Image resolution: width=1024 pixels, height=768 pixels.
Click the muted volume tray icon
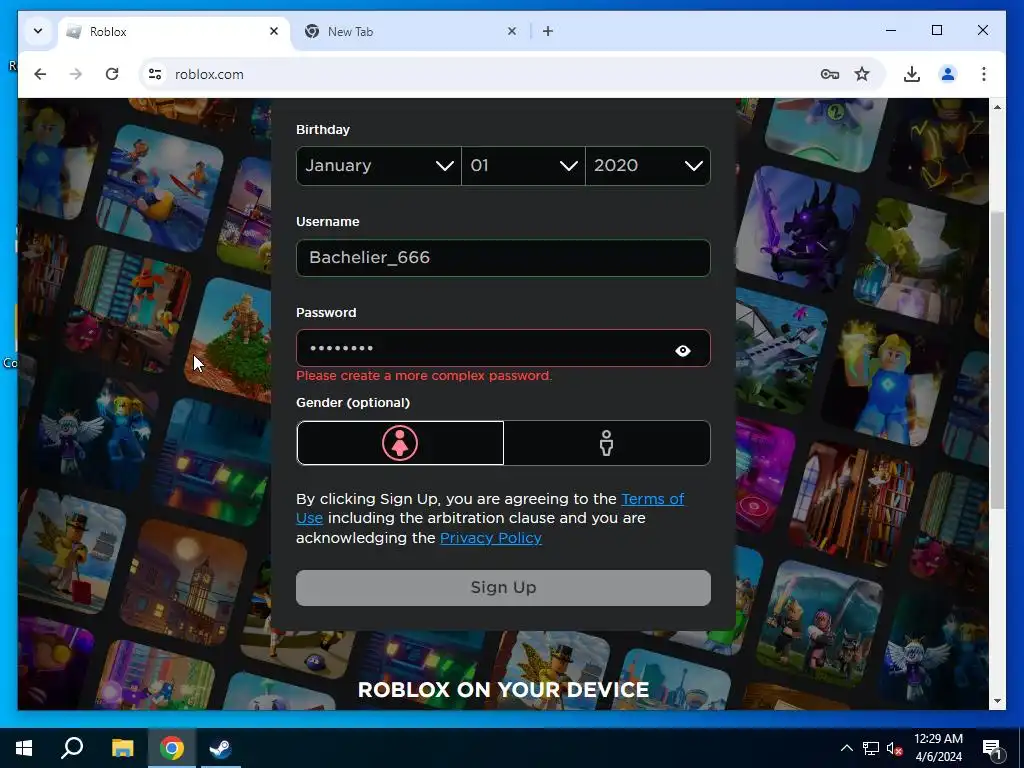(x=894, y=748)
